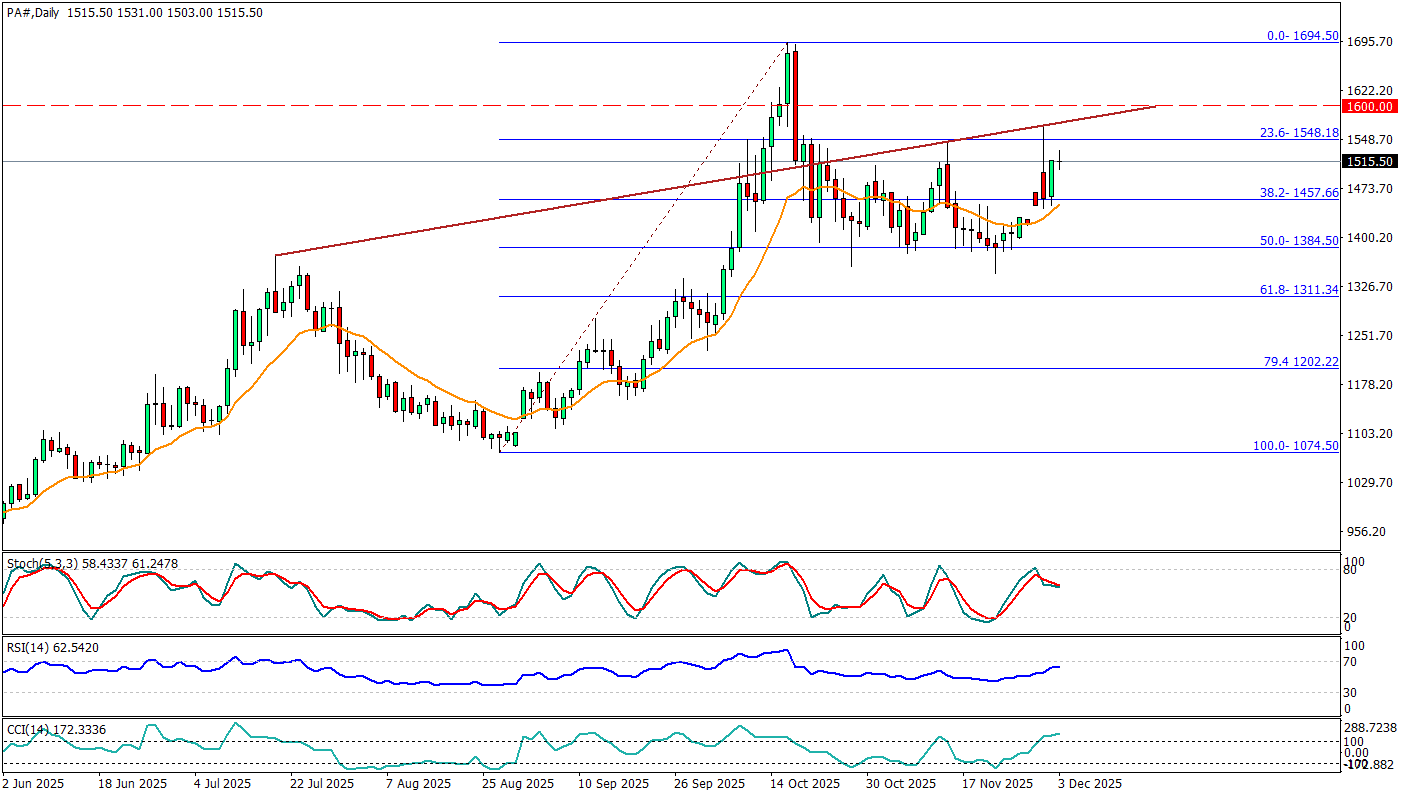Select the 38.2- 1457.66 Fibonacci level label
Viewport: 1404px width, 796px height.
(x=1298, y=192)
